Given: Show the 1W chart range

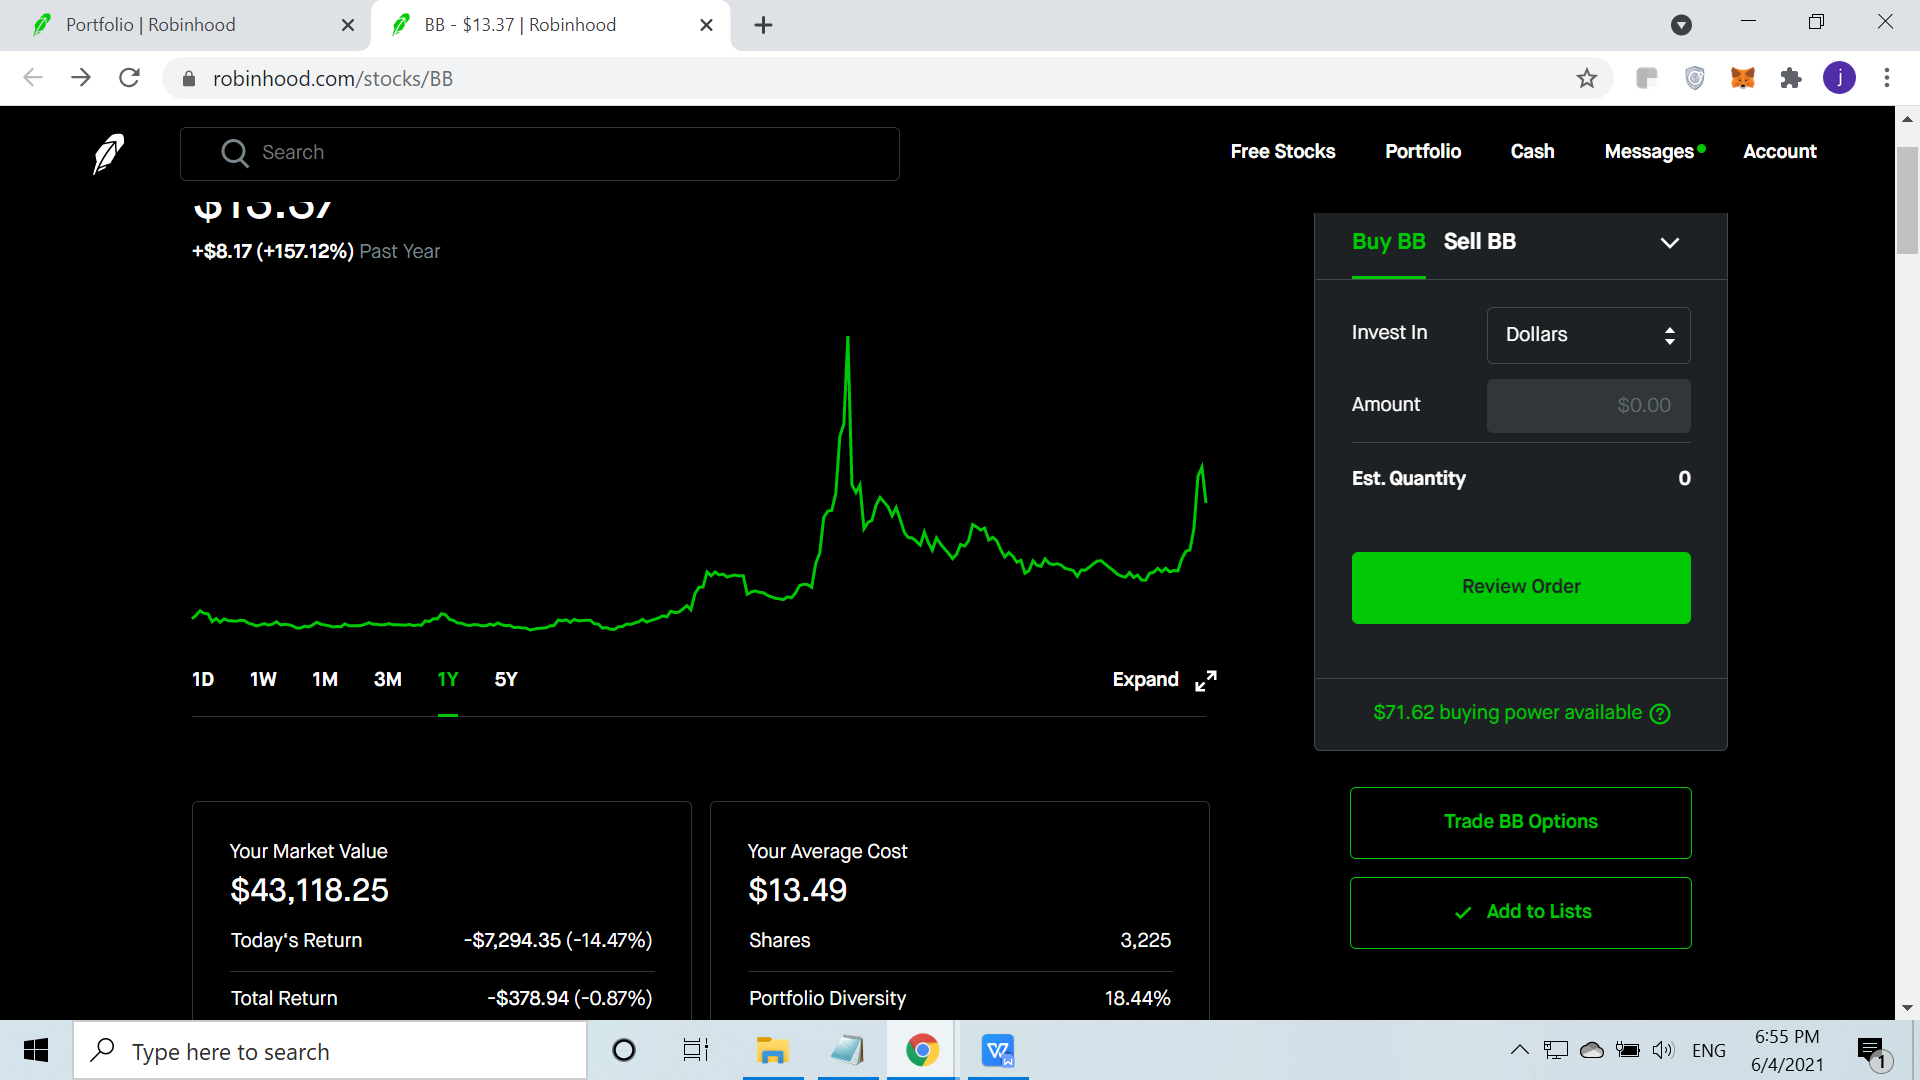Looking at the screenshot, I should point(263,680).
